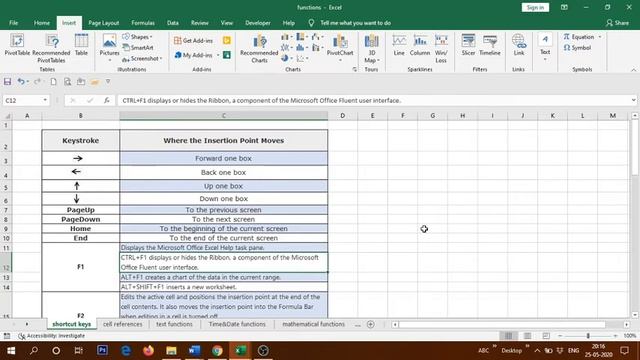Select the cell containing PageDown
The height and width of the screenshot is (360, 640).
[x=81, y=219]
